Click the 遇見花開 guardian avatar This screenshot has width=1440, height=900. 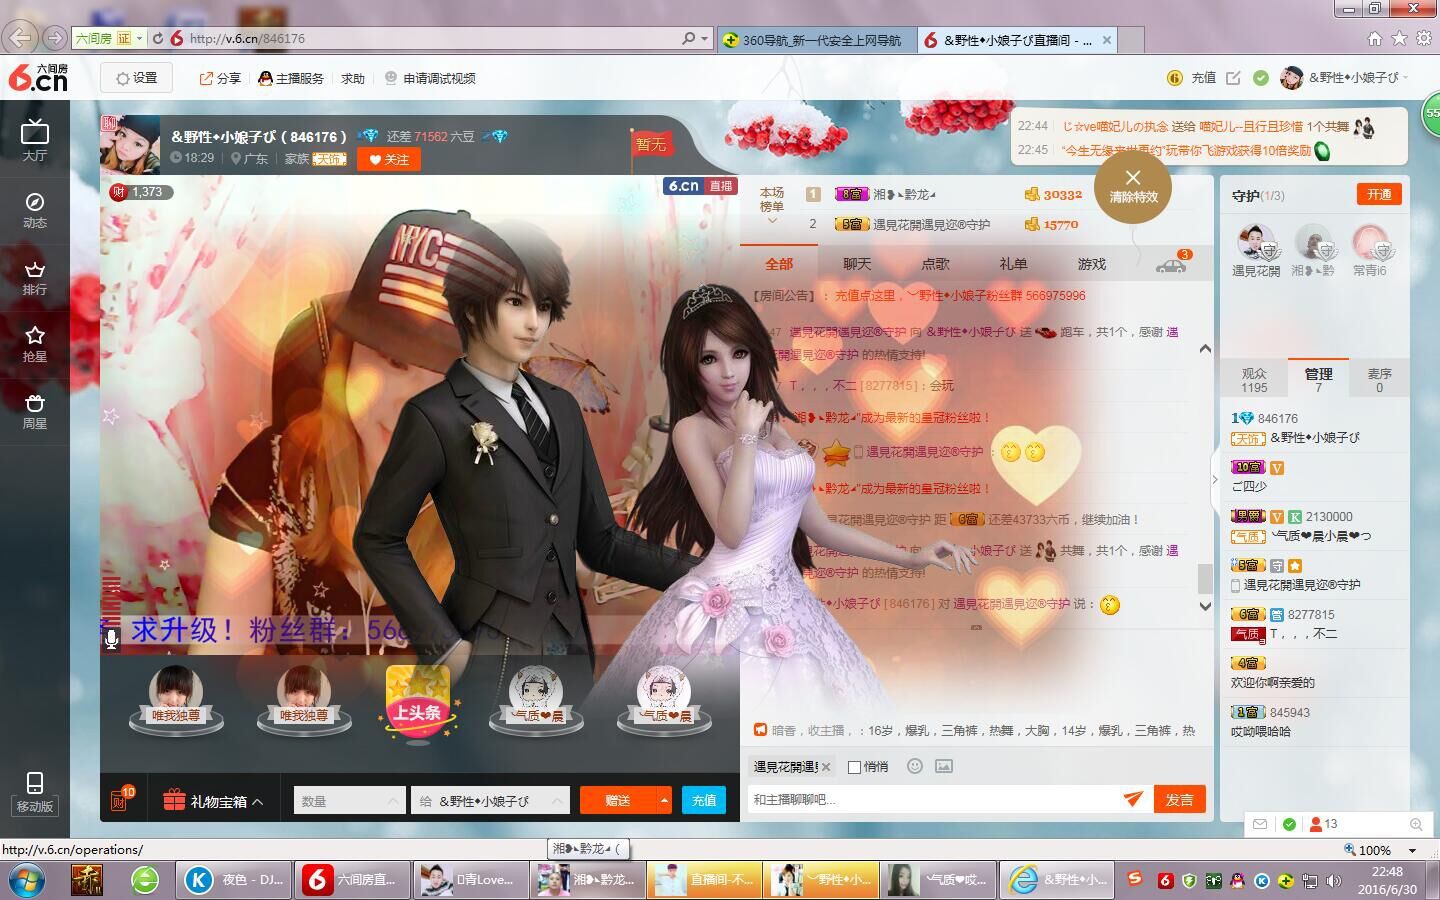pos(1255,242)
